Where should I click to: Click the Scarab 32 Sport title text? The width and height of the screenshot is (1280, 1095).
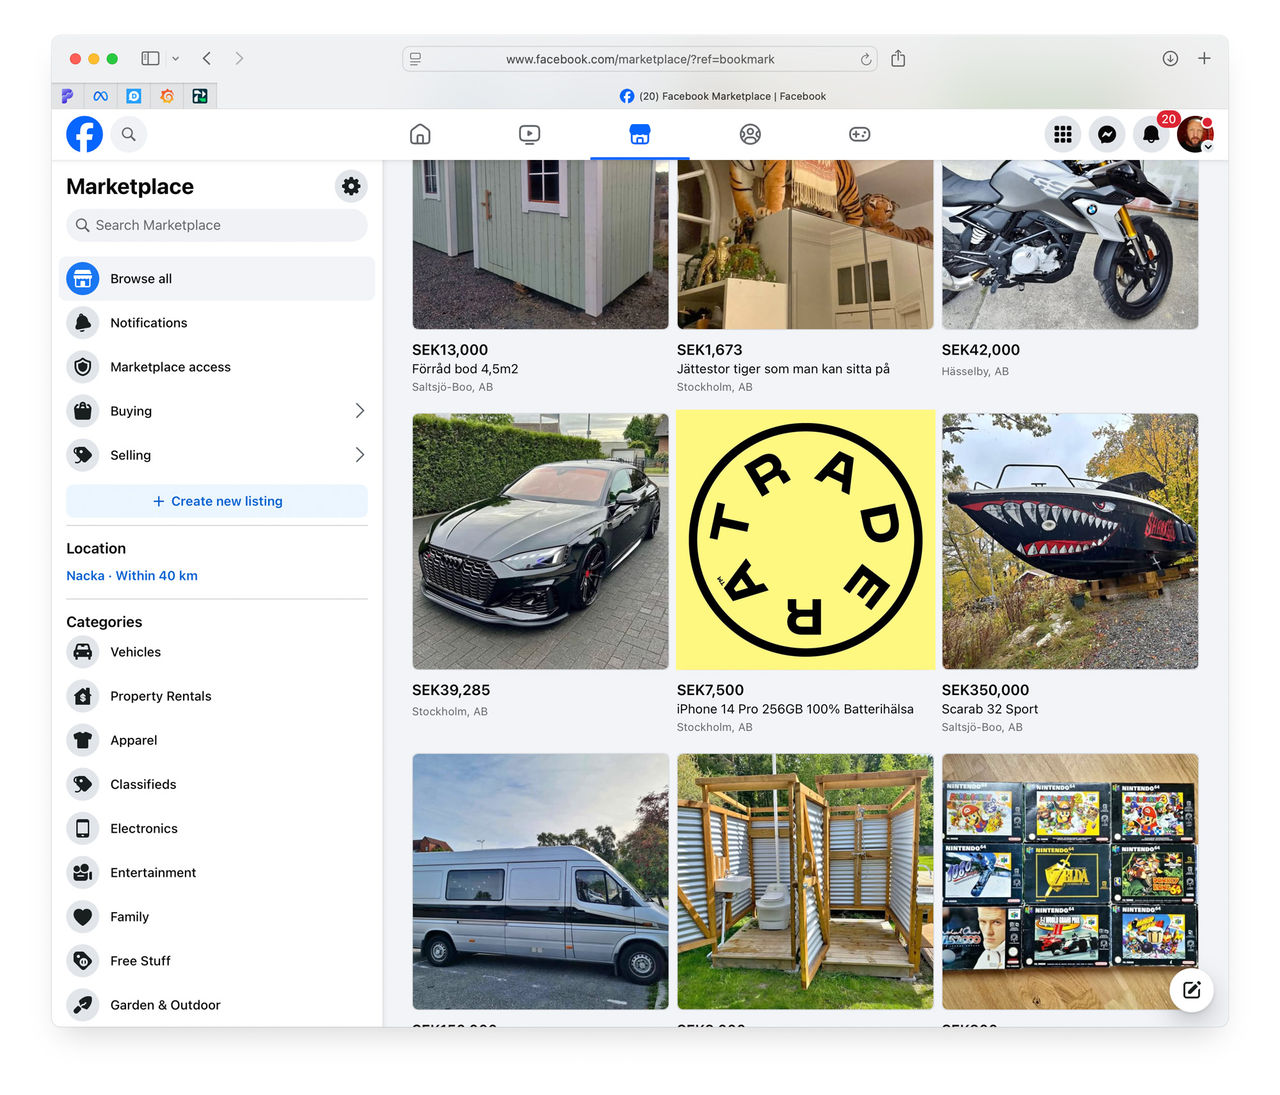990,709
